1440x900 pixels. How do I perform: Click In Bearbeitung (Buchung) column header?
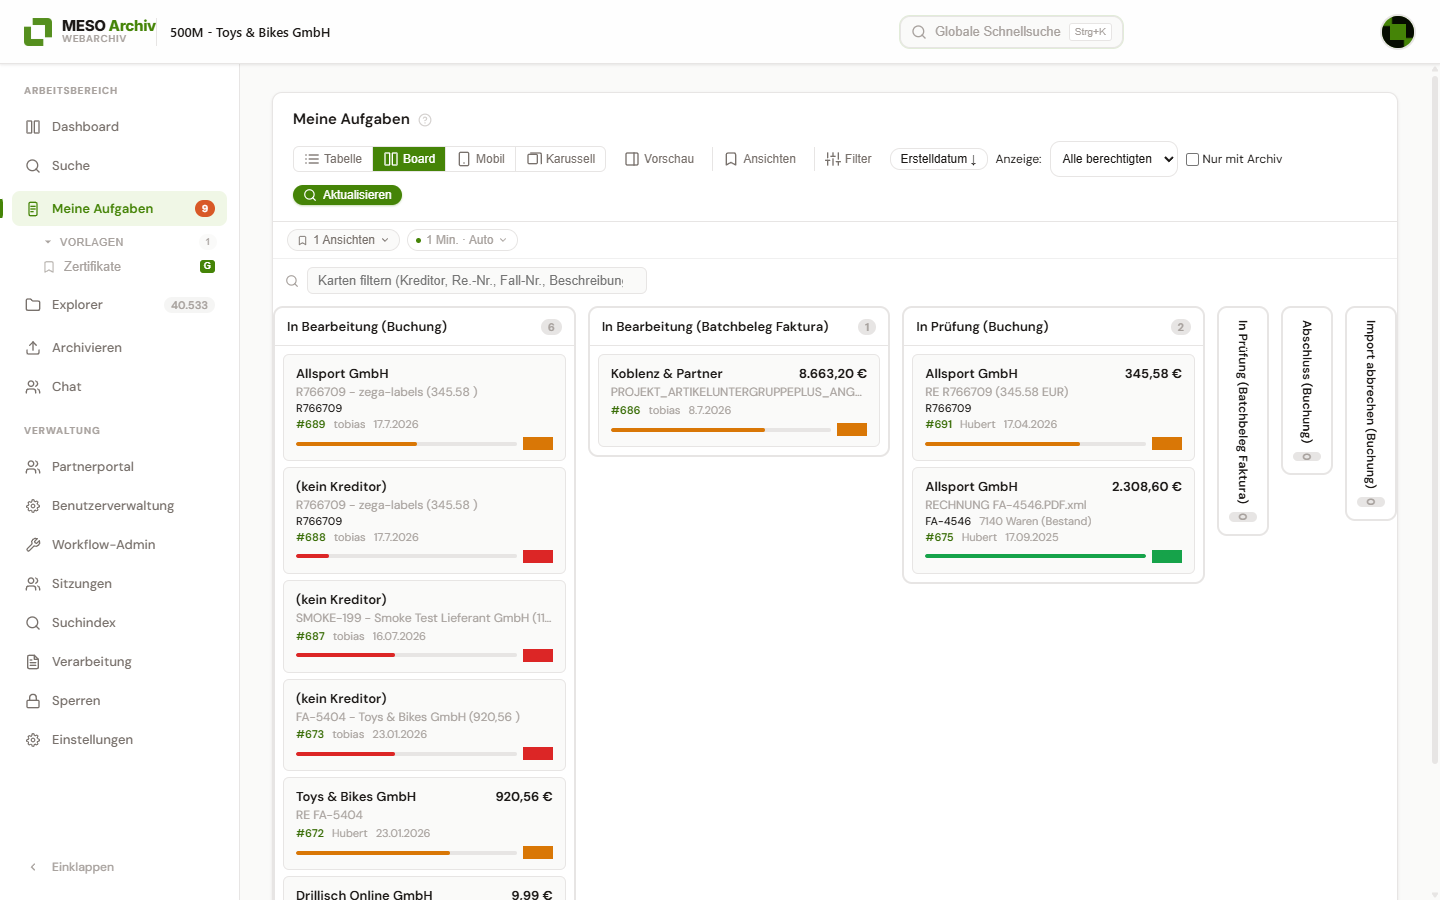click(x=424, y=327)
